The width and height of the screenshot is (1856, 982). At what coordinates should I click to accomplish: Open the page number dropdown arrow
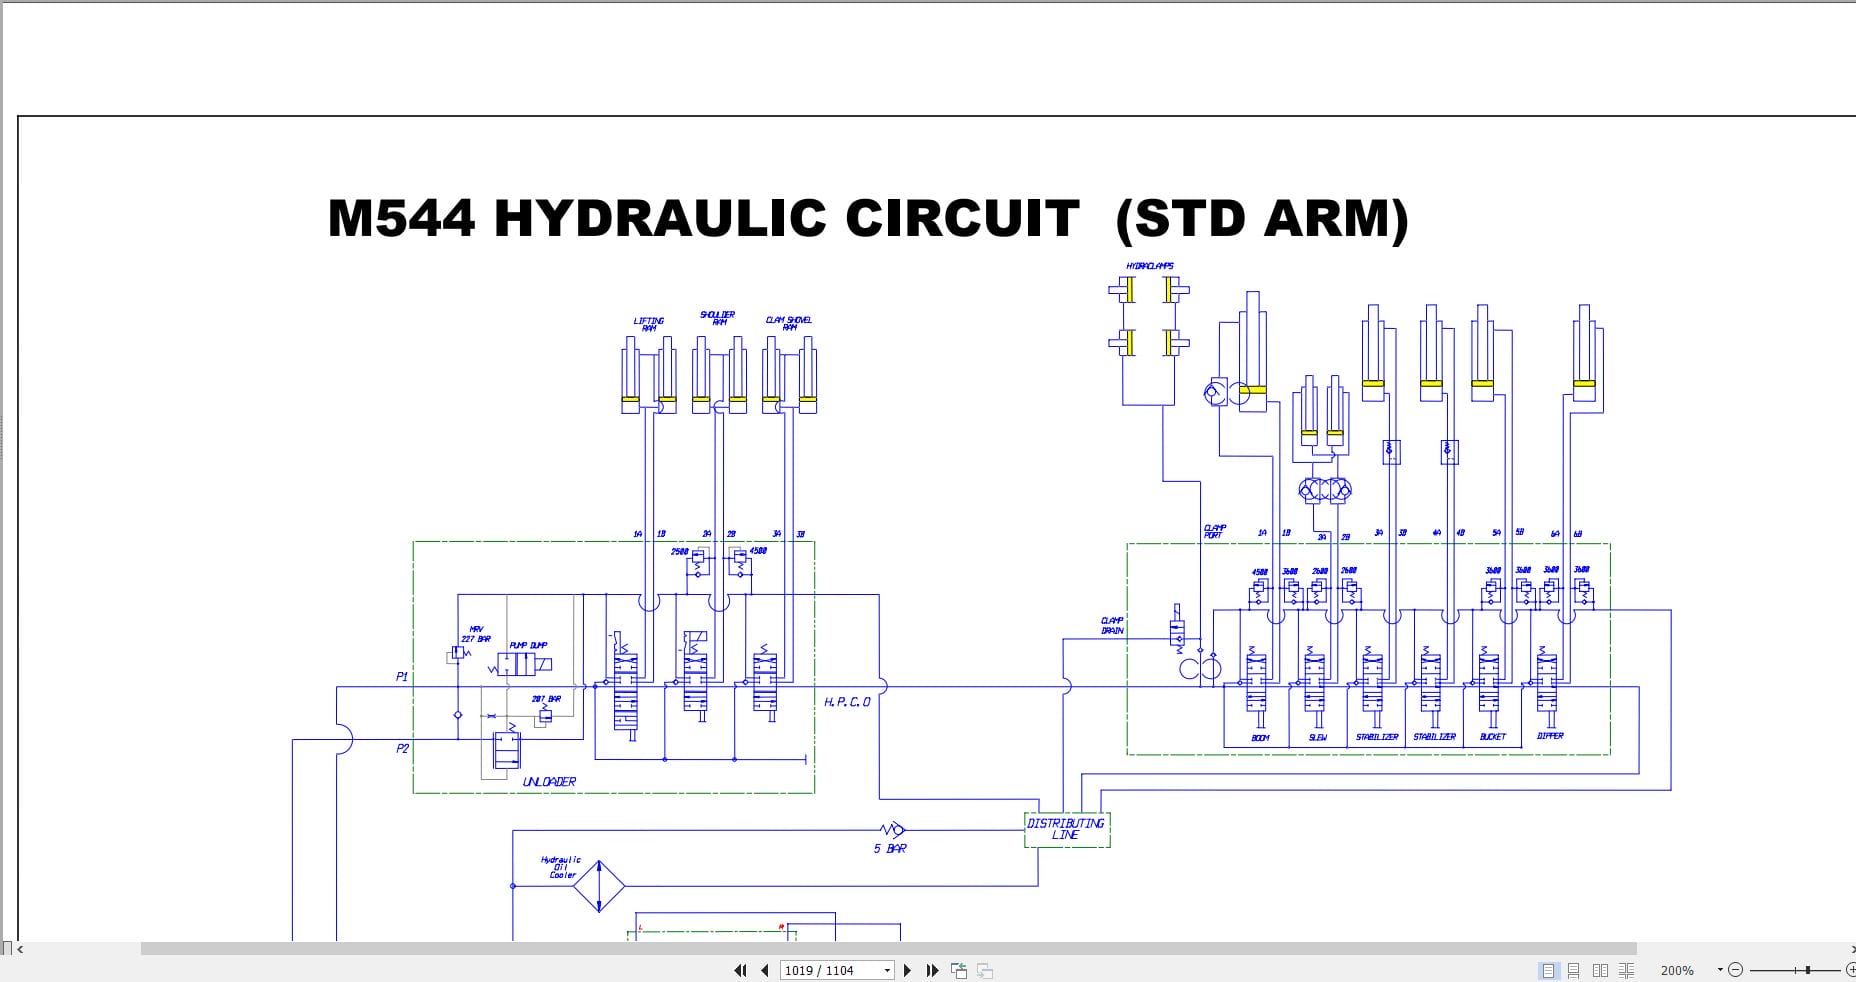coord(887,970)
